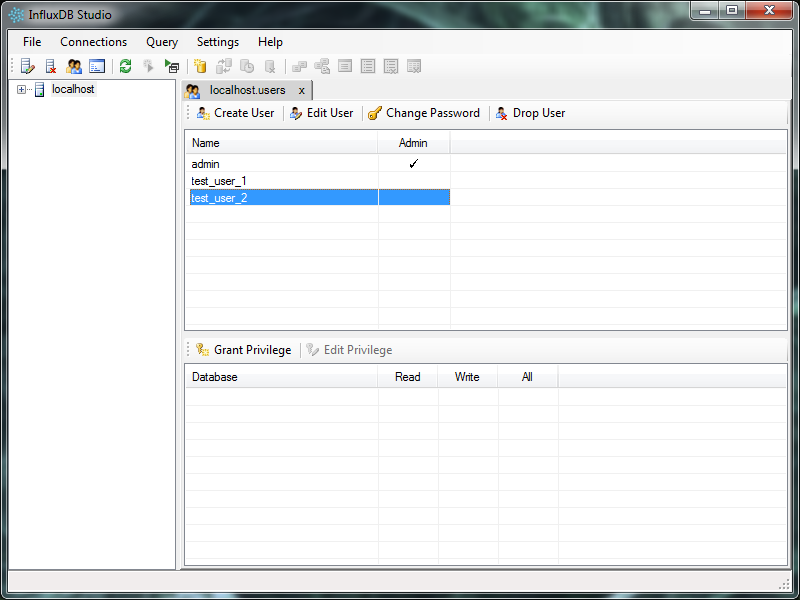Screen dimensions: 800x600
Task: Click the disabled Edit Privilege button
Action: tap(349, 350)
